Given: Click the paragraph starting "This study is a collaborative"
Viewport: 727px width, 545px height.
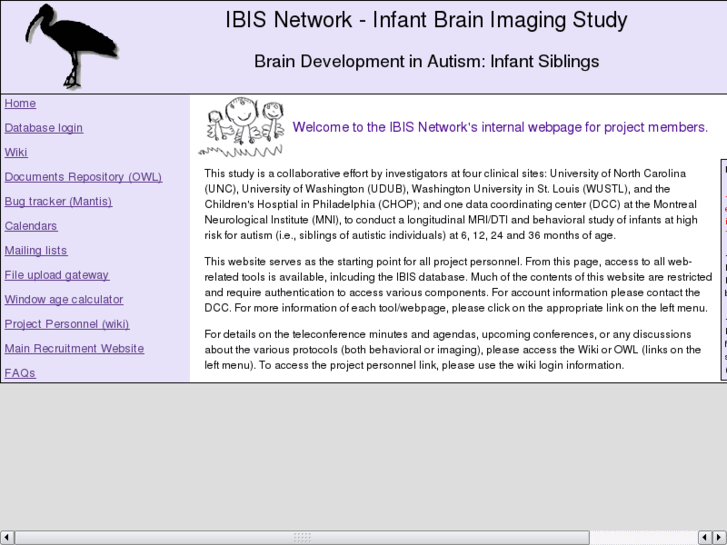Looking at the screenshot, I should click(x=451, y=204).
